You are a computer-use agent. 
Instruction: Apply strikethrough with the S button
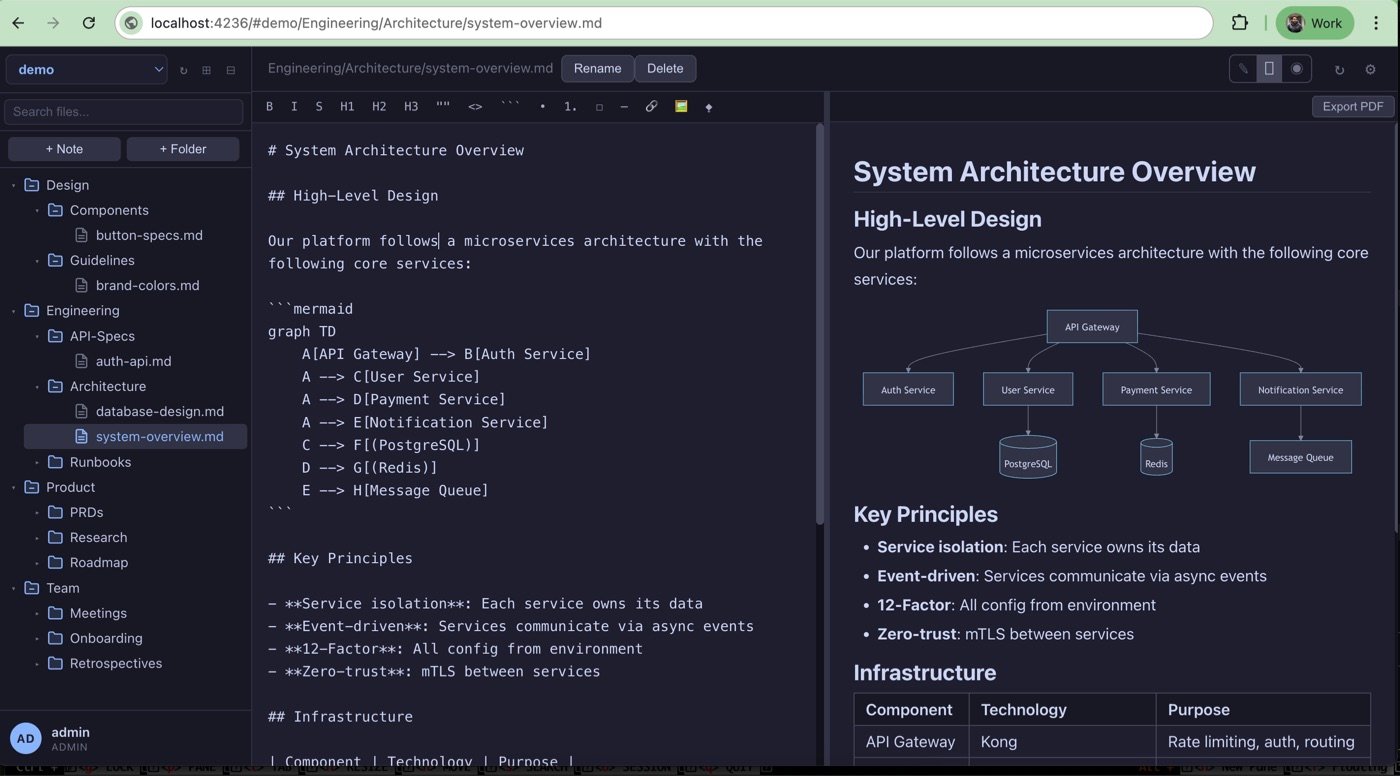pyautogui.click(x=319, y=106)
